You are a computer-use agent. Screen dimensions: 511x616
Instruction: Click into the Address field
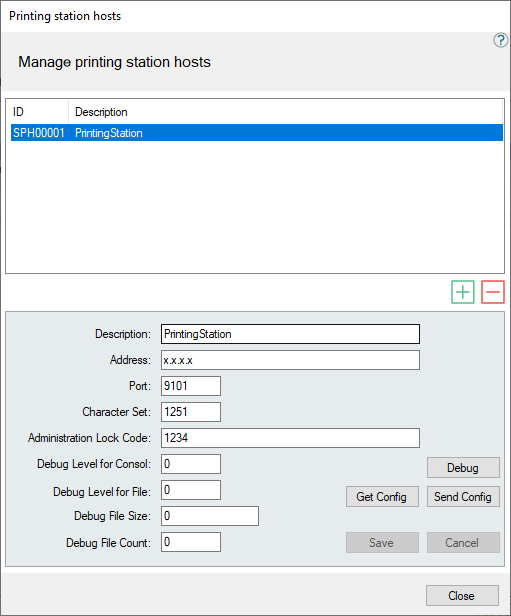pos(290,360)
